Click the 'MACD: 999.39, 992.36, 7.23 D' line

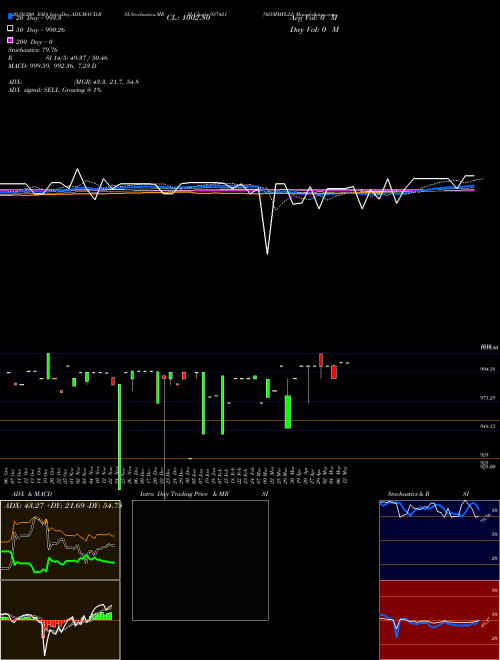click(x=52, y=66)
